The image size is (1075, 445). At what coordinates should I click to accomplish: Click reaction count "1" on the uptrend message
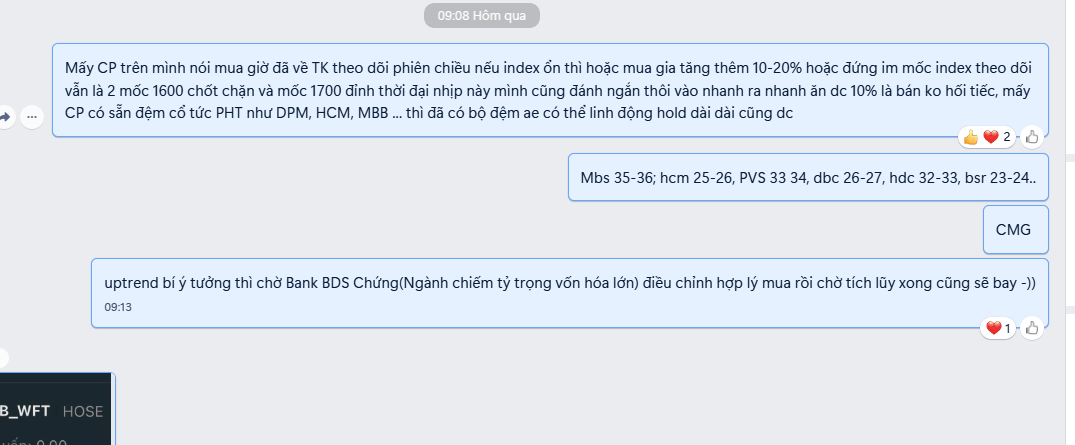point(1007,327)
